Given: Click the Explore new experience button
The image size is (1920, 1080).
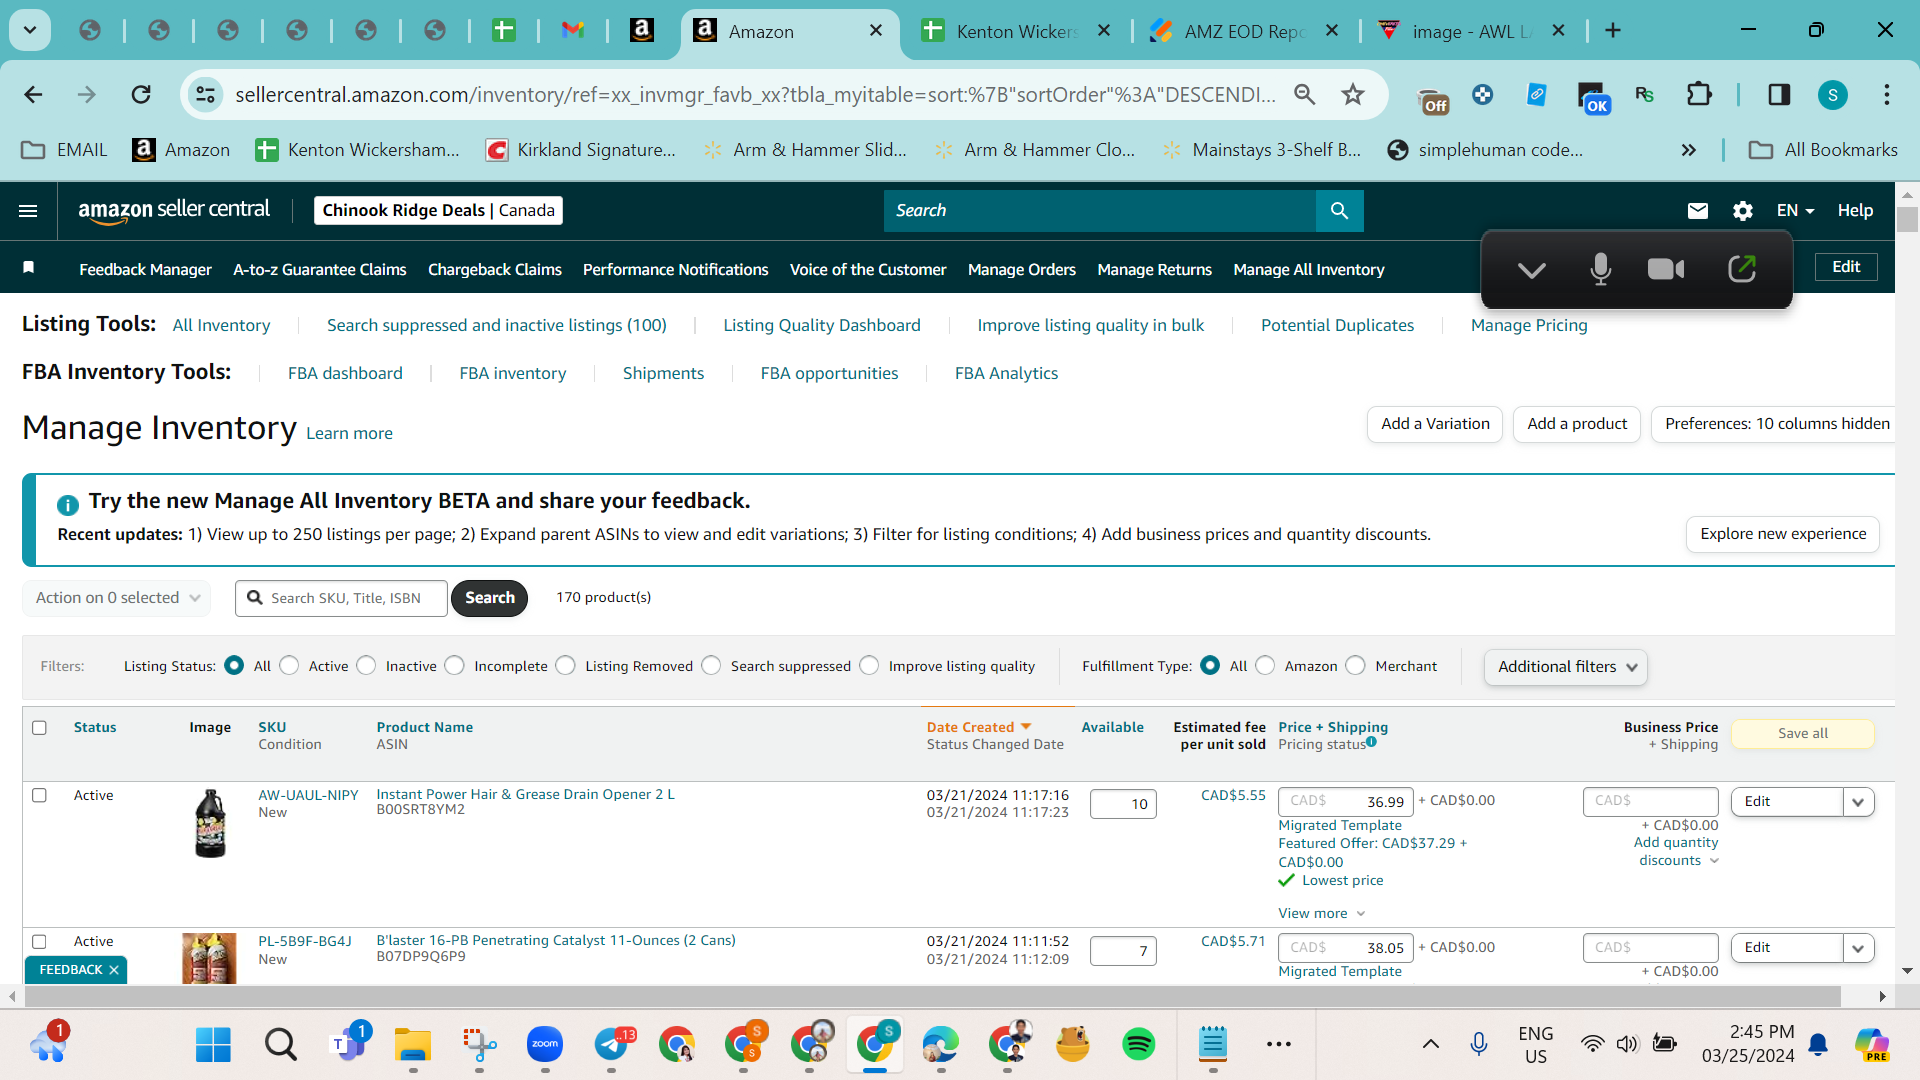Looking at the screenshot, I should pyautogui.click(x=1783, y=534).
